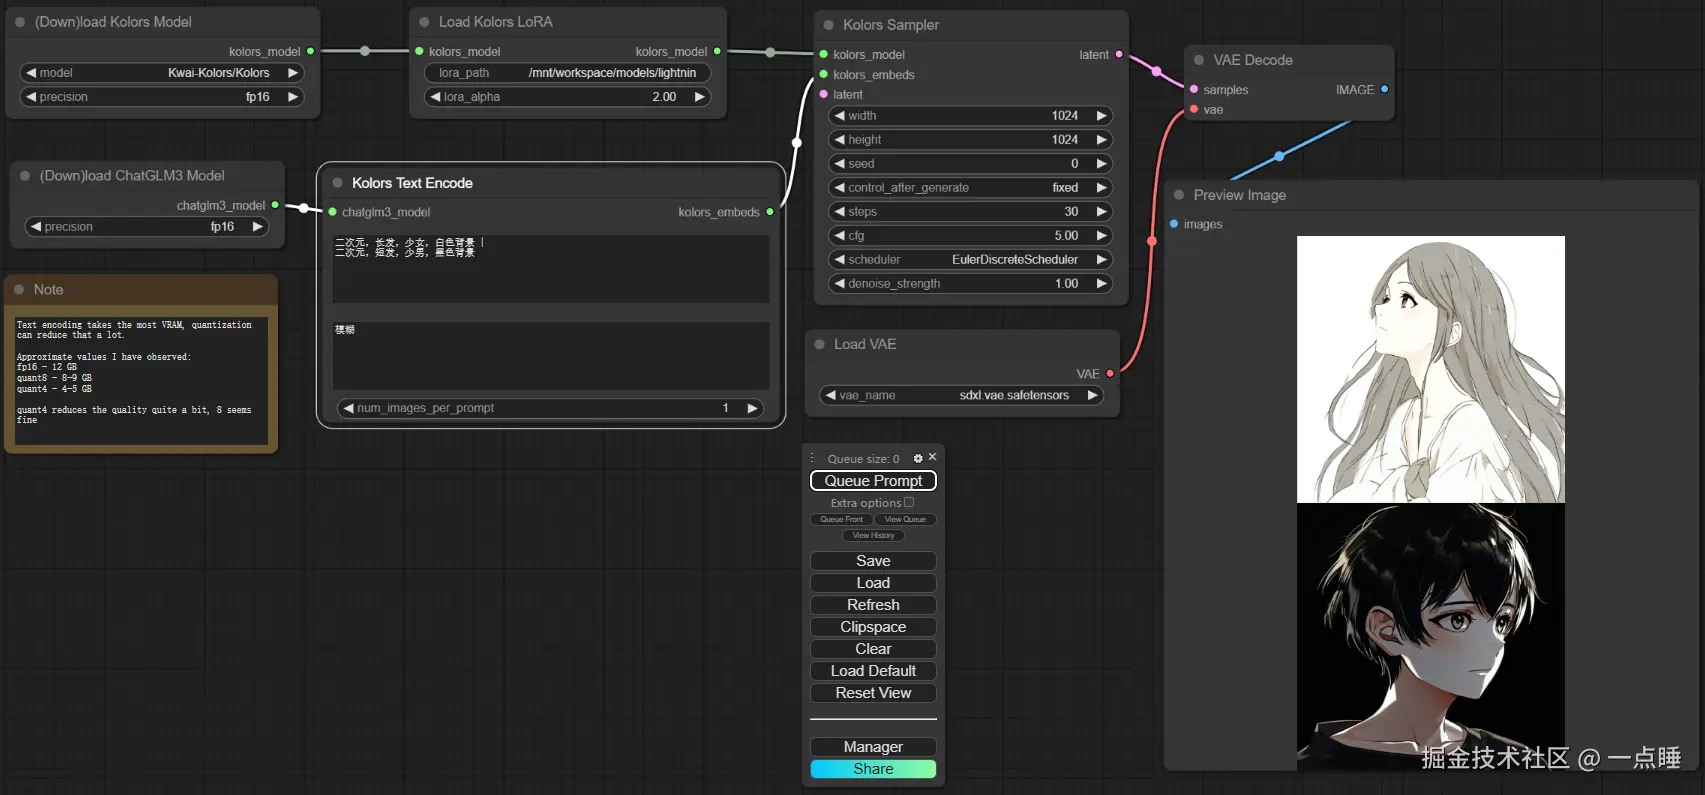Viewport: 1705px width, 795px height.
Task: Decrease denoise_strength value arrow
Action: [x=840, y=284]
